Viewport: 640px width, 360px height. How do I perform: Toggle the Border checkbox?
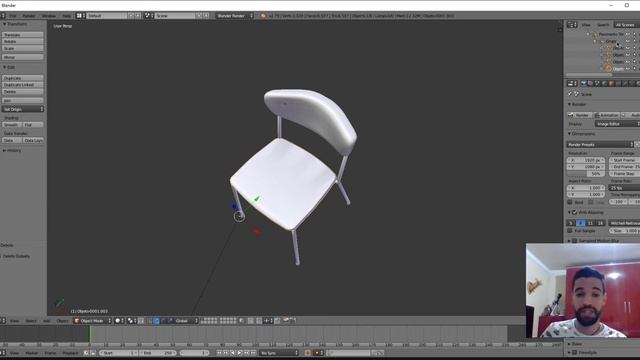click(x=570, y=202)
